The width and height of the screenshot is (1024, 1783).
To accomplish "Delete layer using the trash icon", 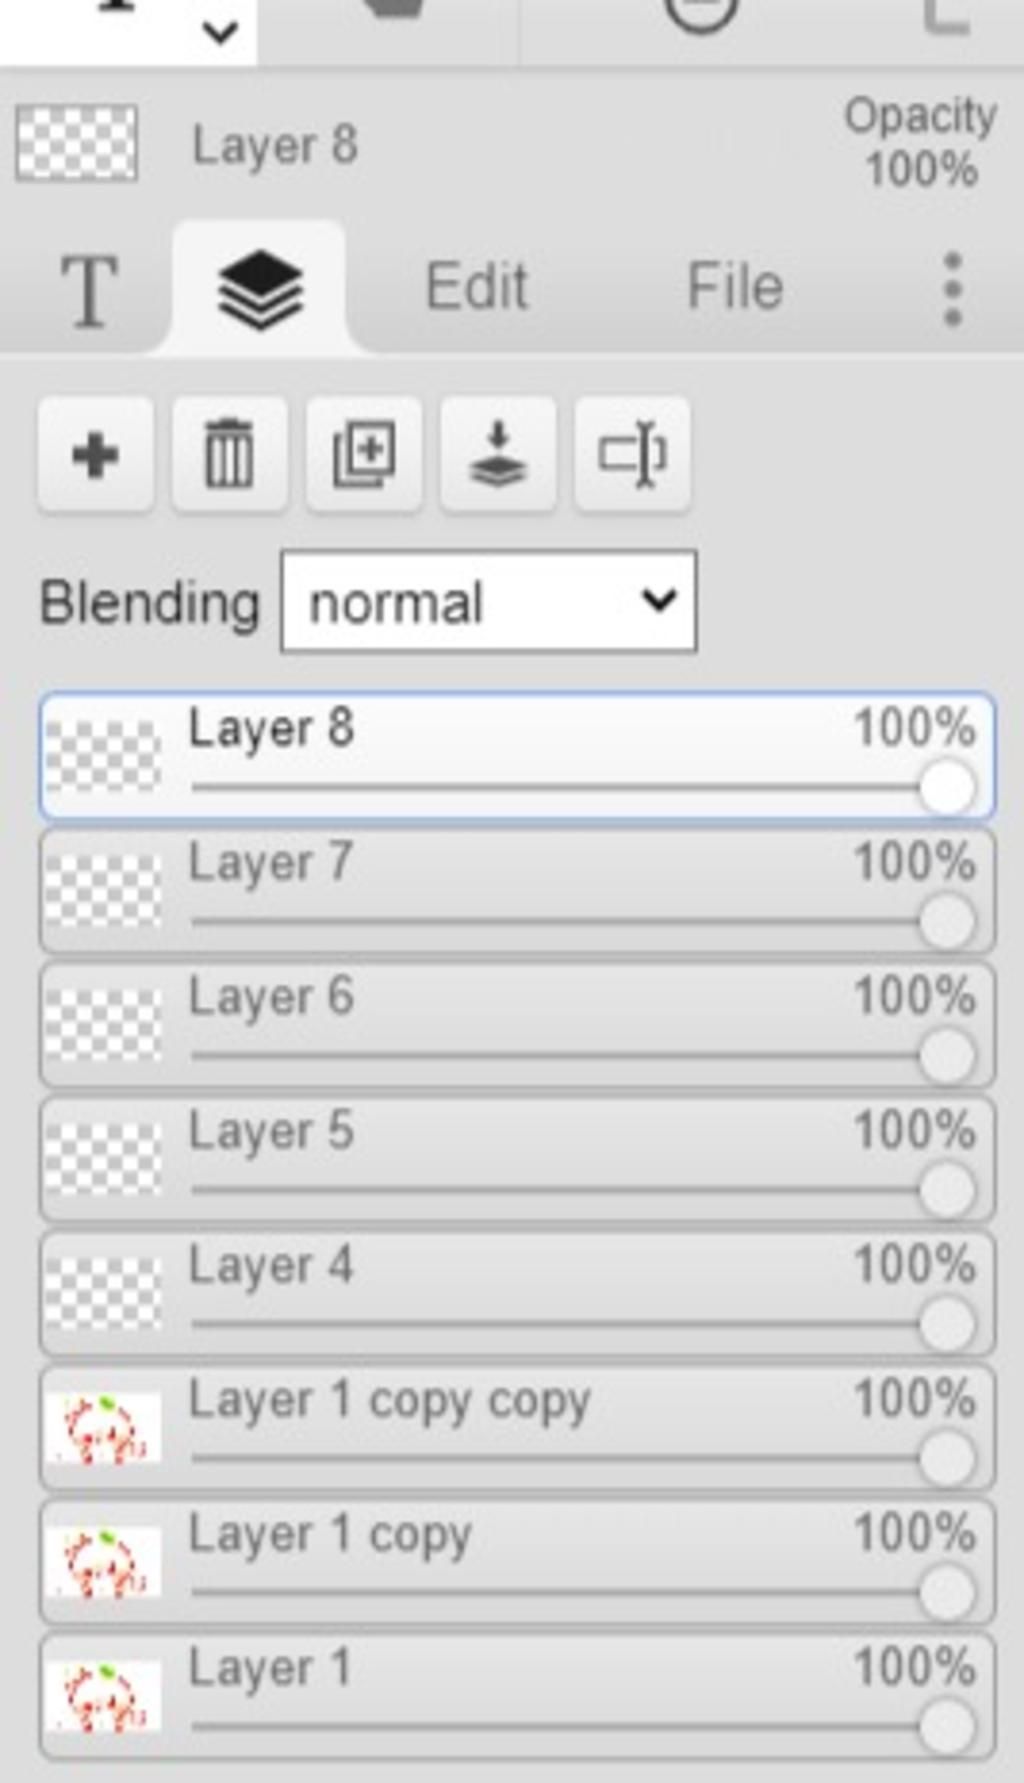I will [230, 455].
